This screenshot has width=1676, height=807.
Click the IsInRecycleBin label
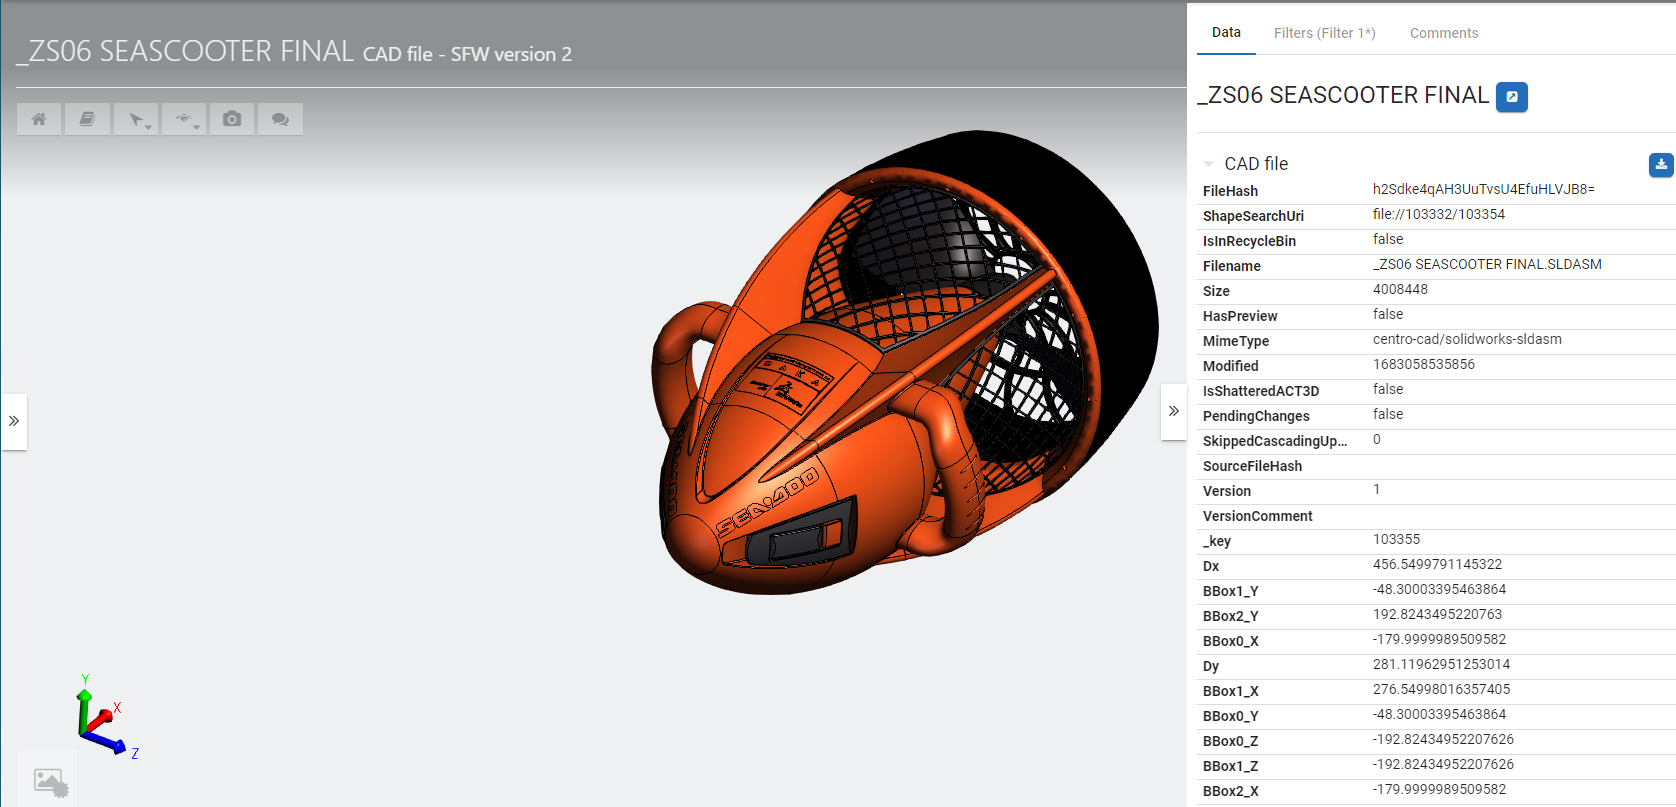tap(1249, 241)
